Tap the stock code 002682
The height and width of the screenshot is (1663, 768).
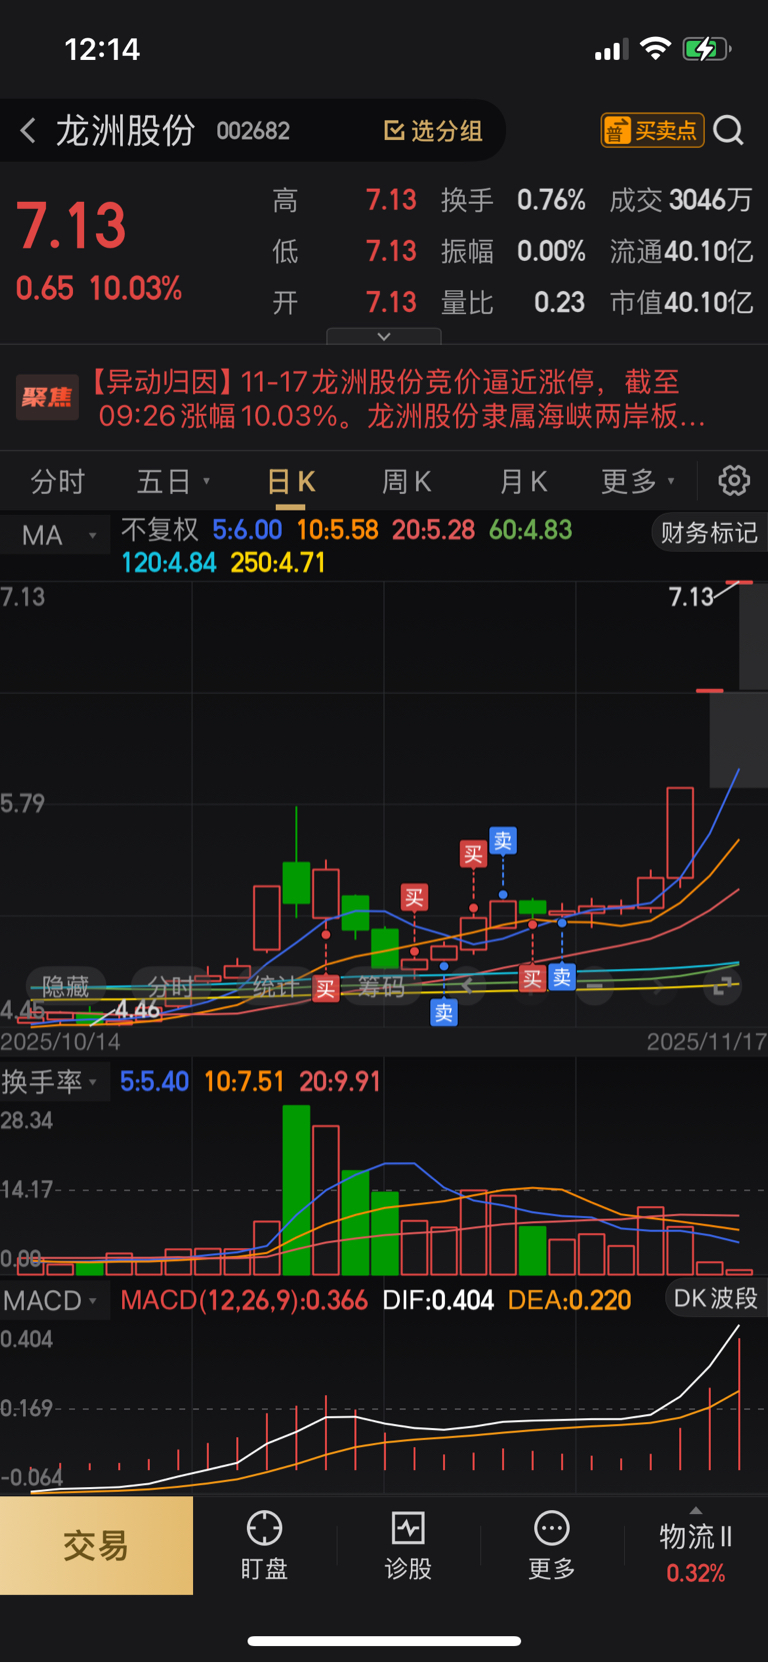253,131
